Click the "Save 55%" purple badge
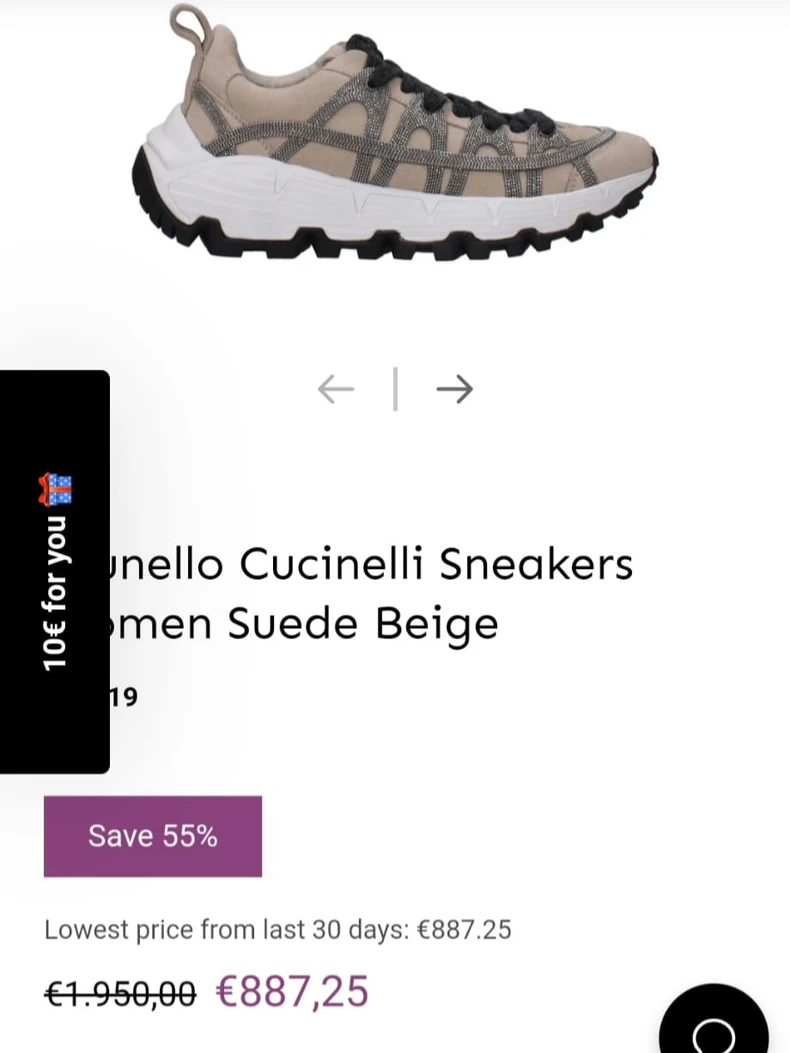 (x=152, y=836)
